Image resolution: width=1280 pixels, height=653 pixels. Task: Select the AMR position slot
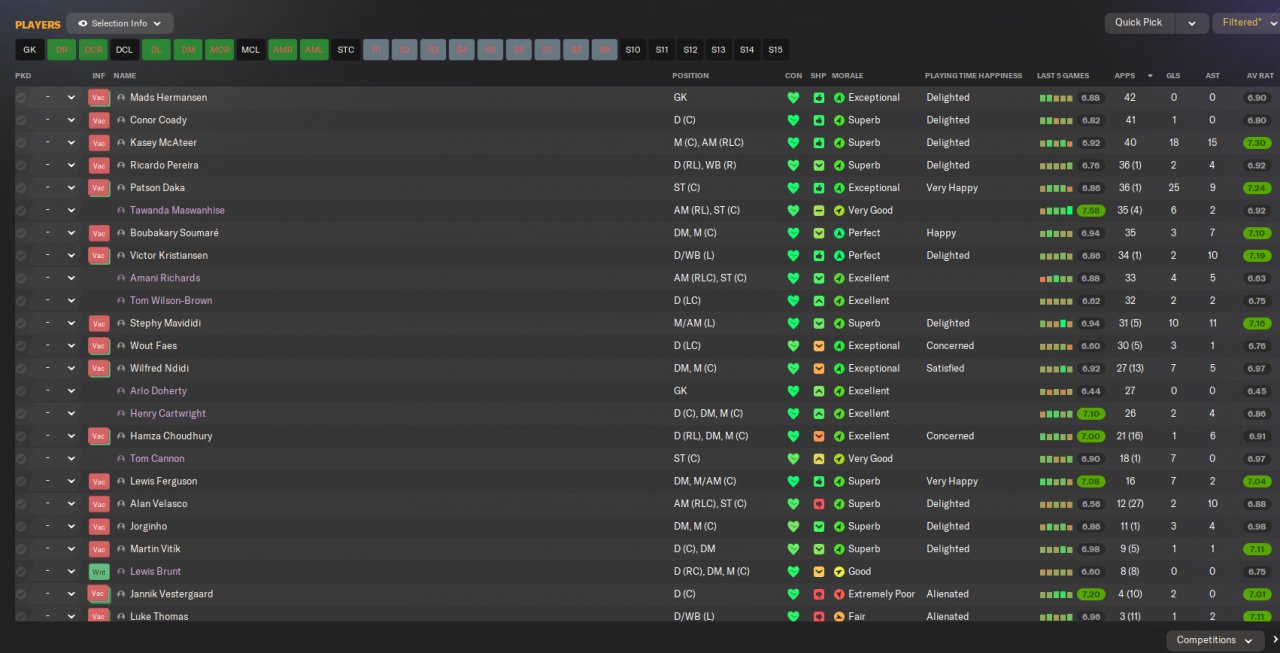point(282,49)
